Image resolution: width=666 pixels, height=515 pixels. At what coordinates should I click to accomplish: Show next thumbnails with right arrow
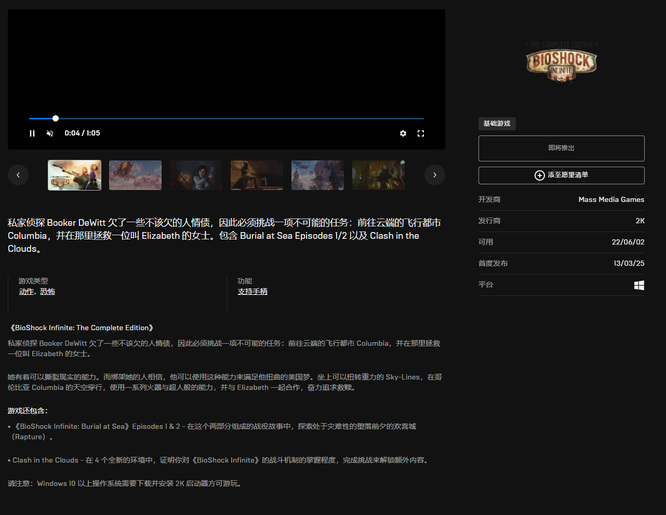[x=435, y=175]
